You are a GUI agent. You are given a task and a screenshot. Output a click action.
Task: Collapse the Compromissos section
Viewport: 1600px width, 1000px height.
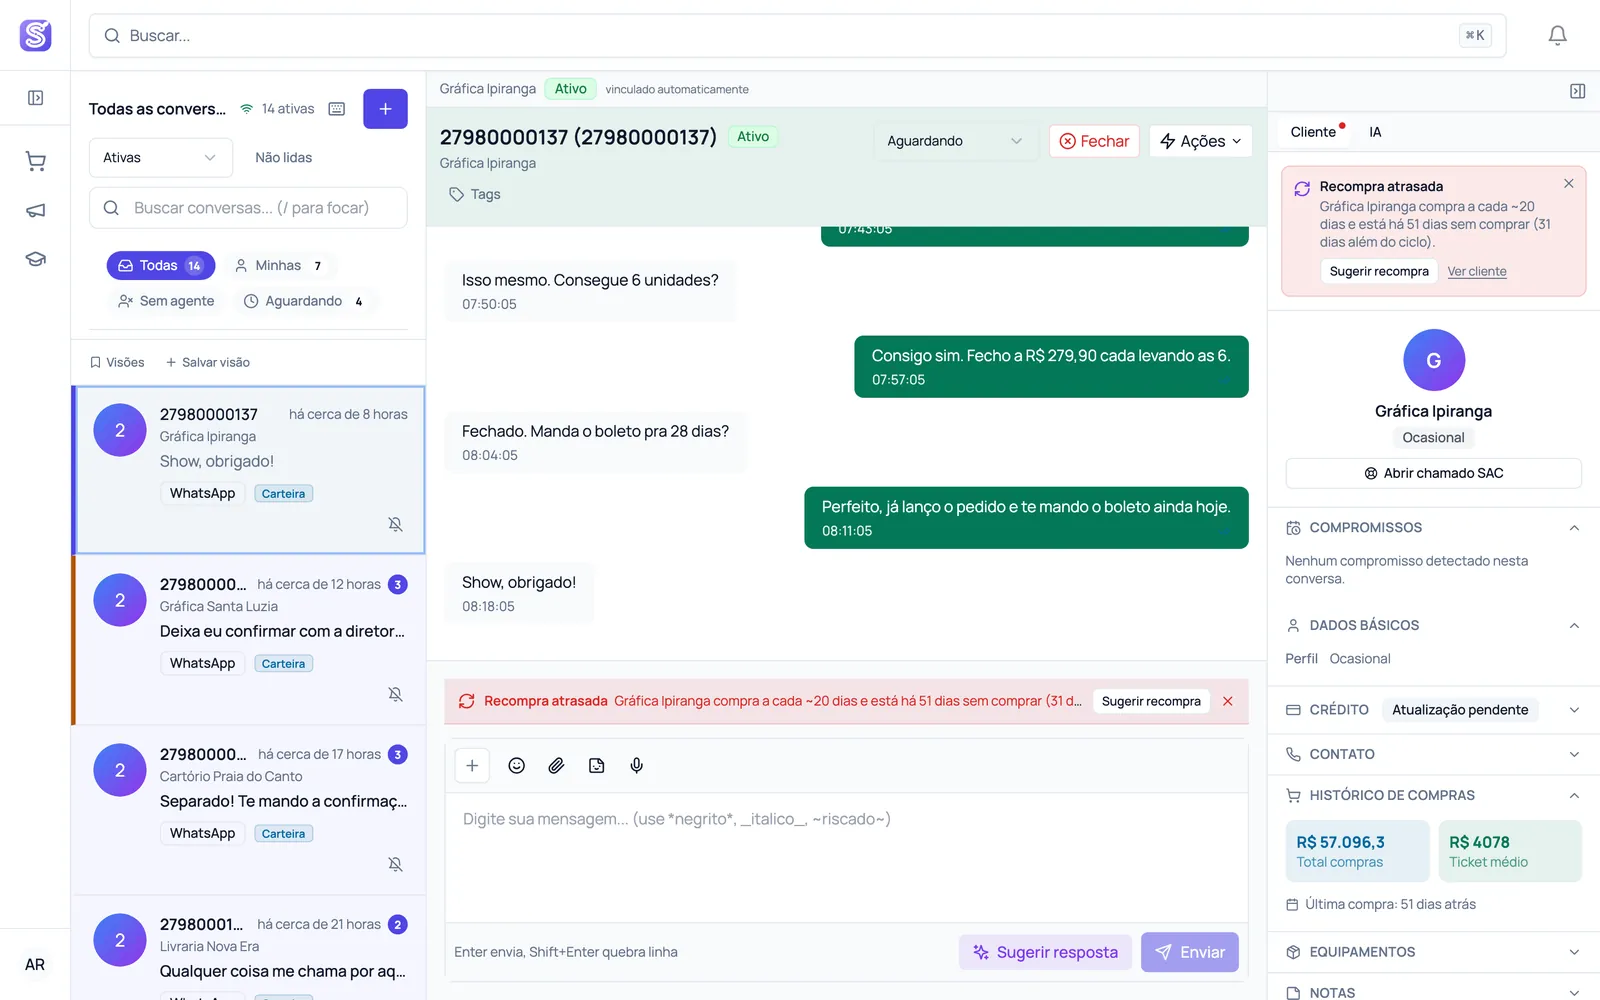(1433, 528)
